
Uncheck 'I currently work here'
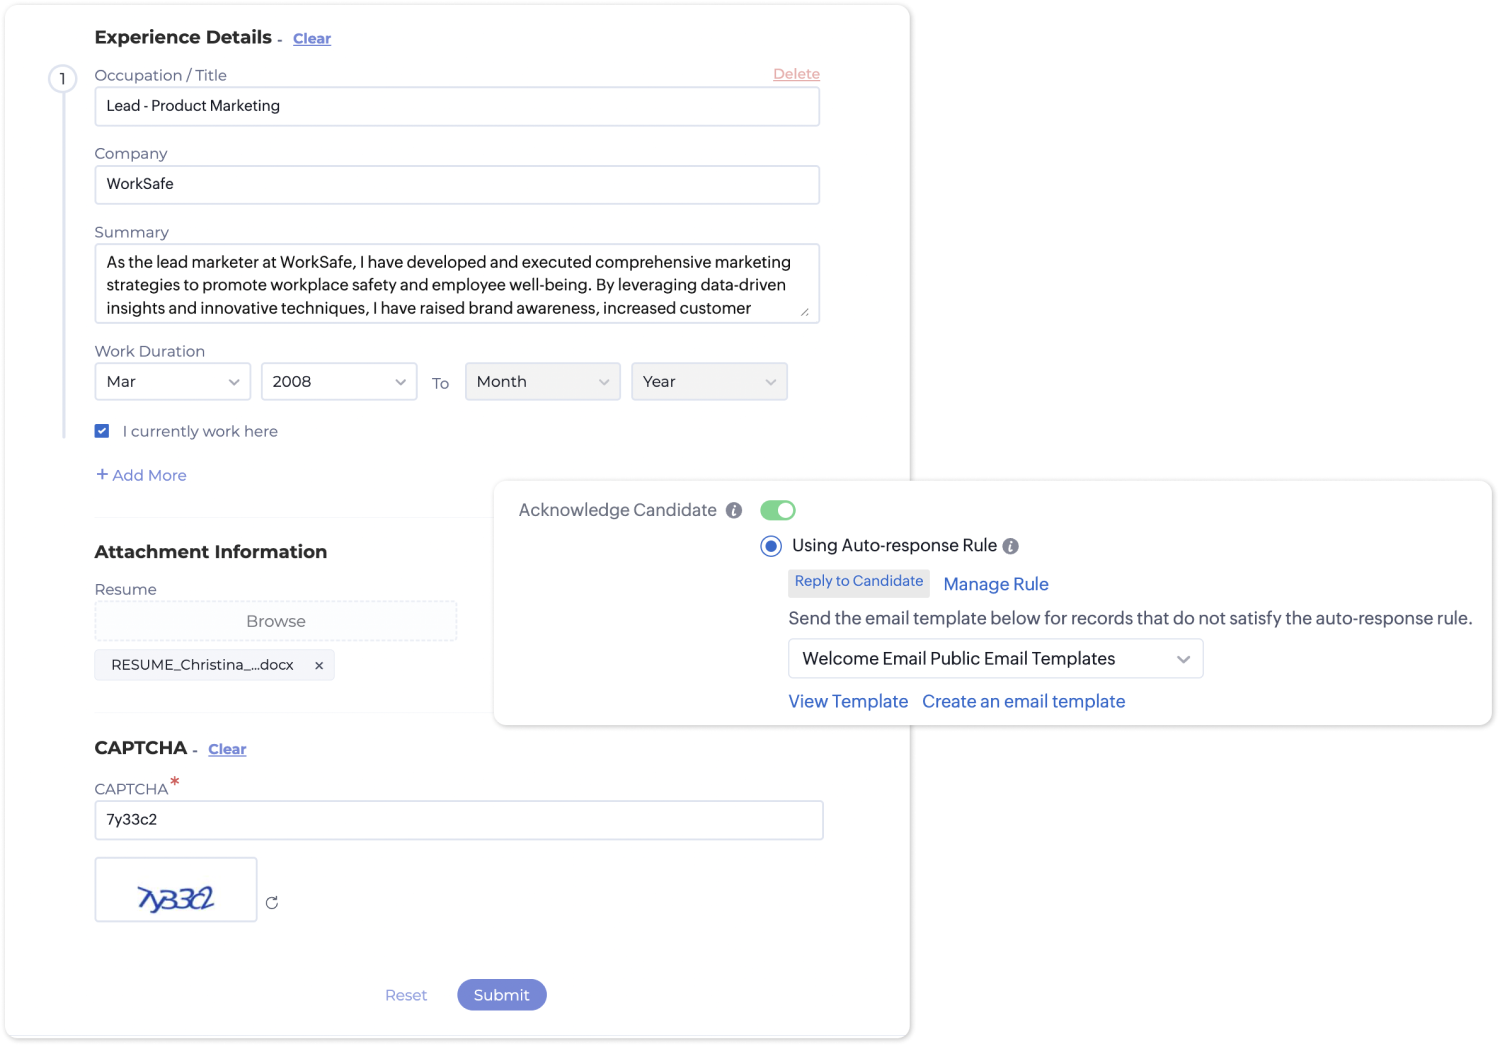(102, 430)
